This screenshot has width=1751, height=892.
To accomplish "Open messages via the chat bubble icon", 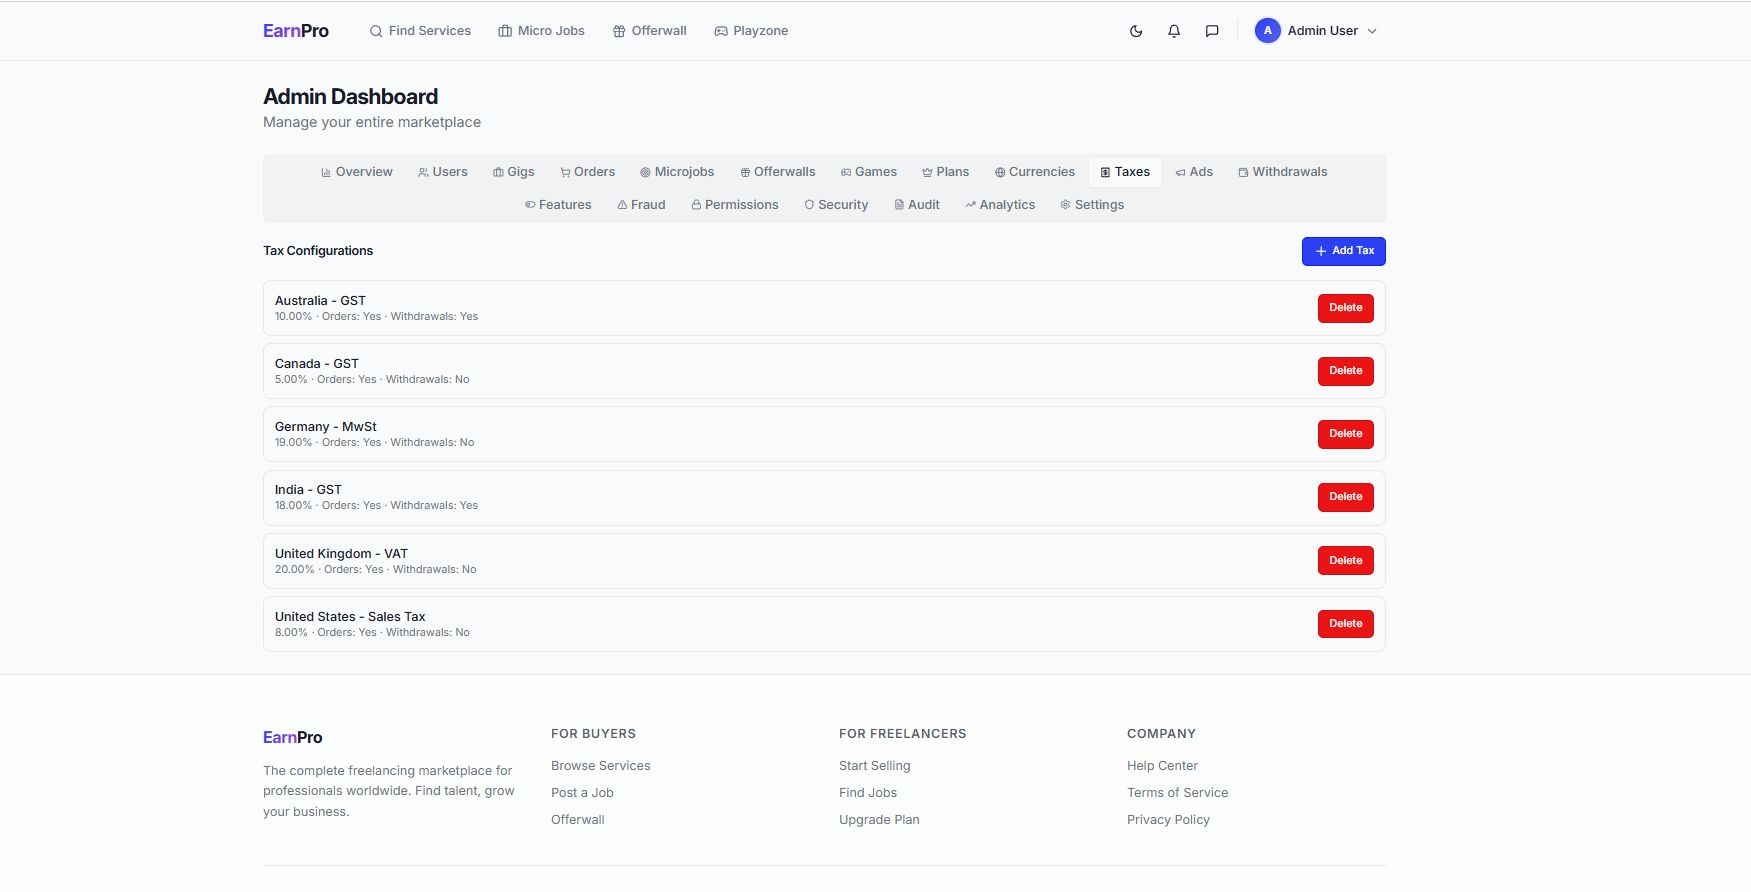I will (1212, 31).
